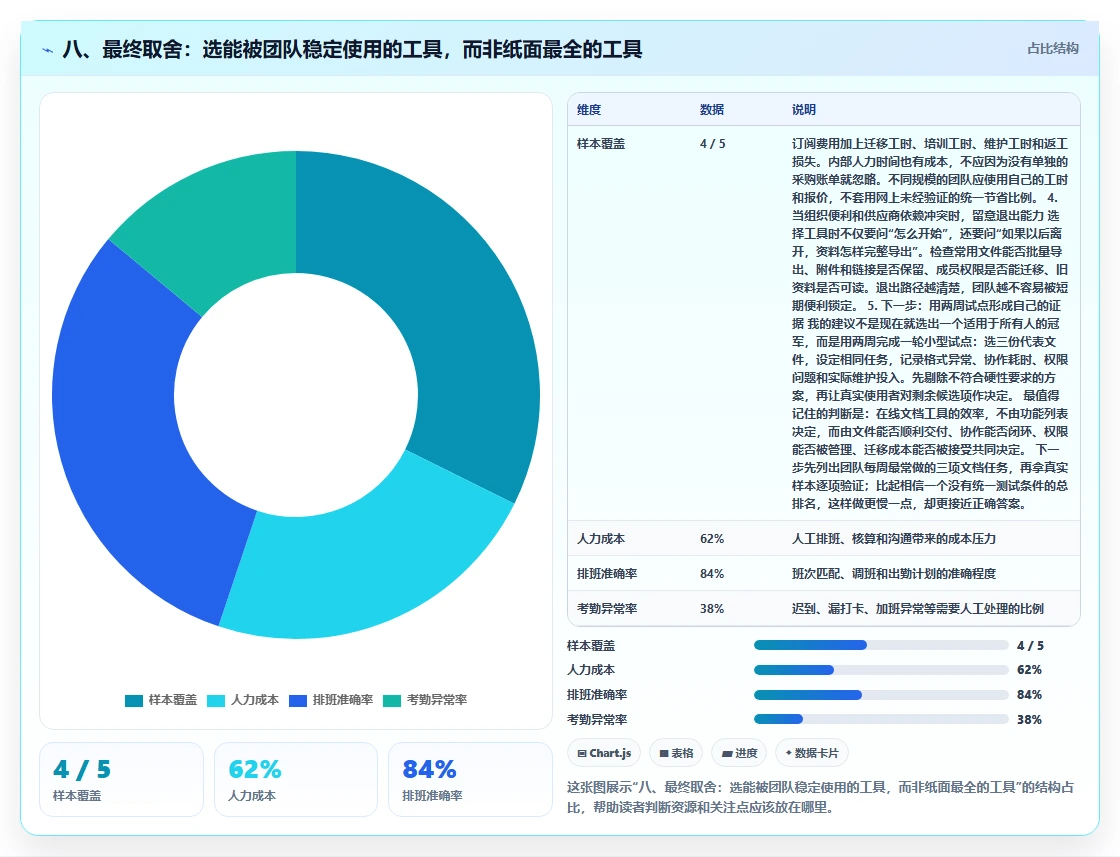Toggle the 样本覆盖 legend swatch
The width and height of the screenshot is (1120, 857).
(134, 701)
